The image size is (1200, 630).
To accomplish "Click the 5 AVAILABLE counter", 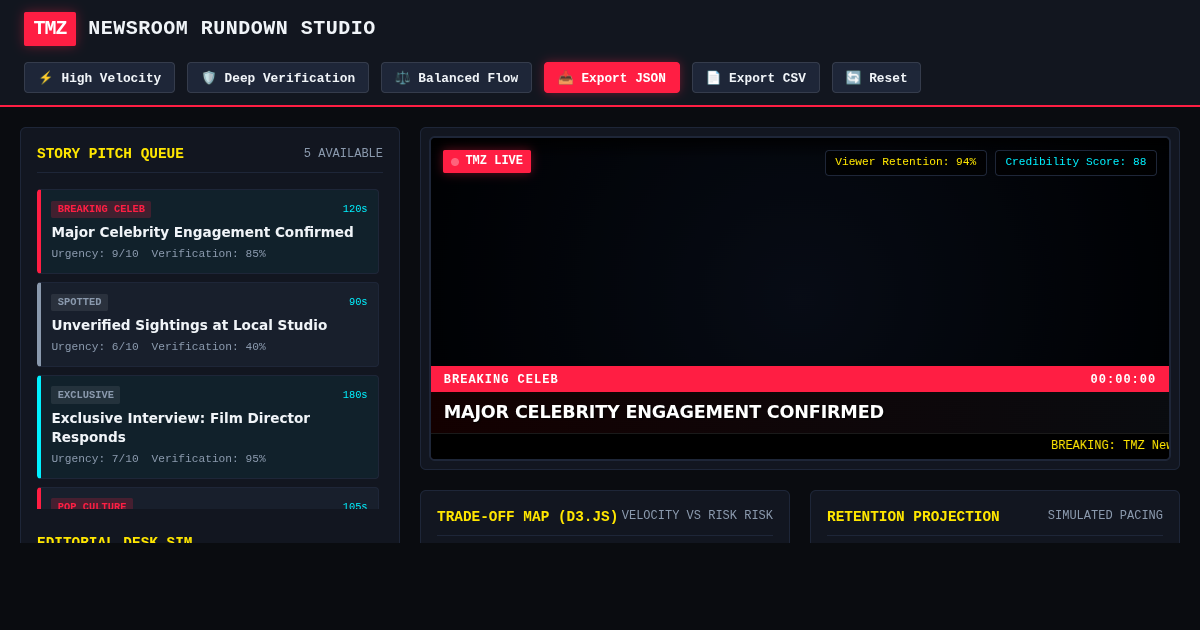I will (x=343, y=154).
